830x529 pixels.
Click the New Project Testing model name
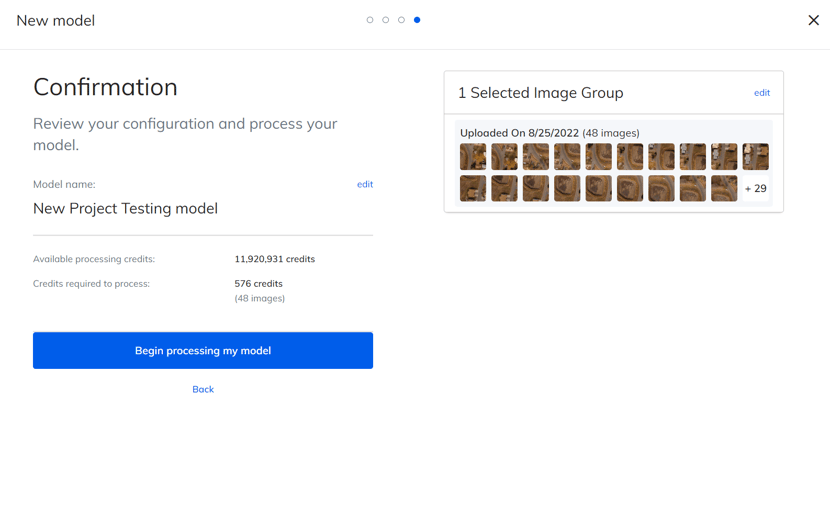pyautogui.click(x=125, y=208)
